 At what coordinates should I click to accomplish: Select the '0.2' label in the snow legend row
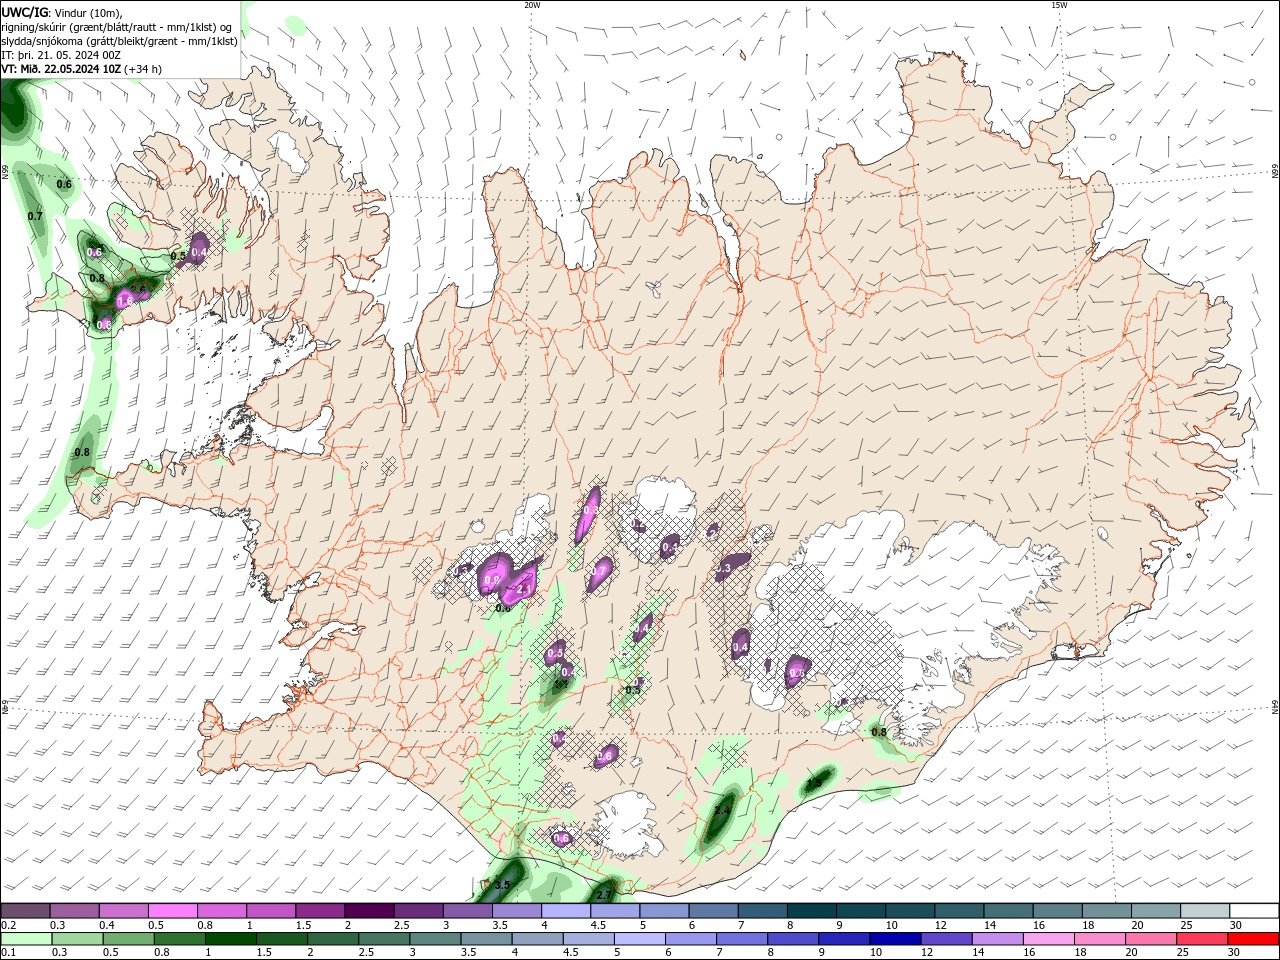pyautogui.click(x=9, y=925)
